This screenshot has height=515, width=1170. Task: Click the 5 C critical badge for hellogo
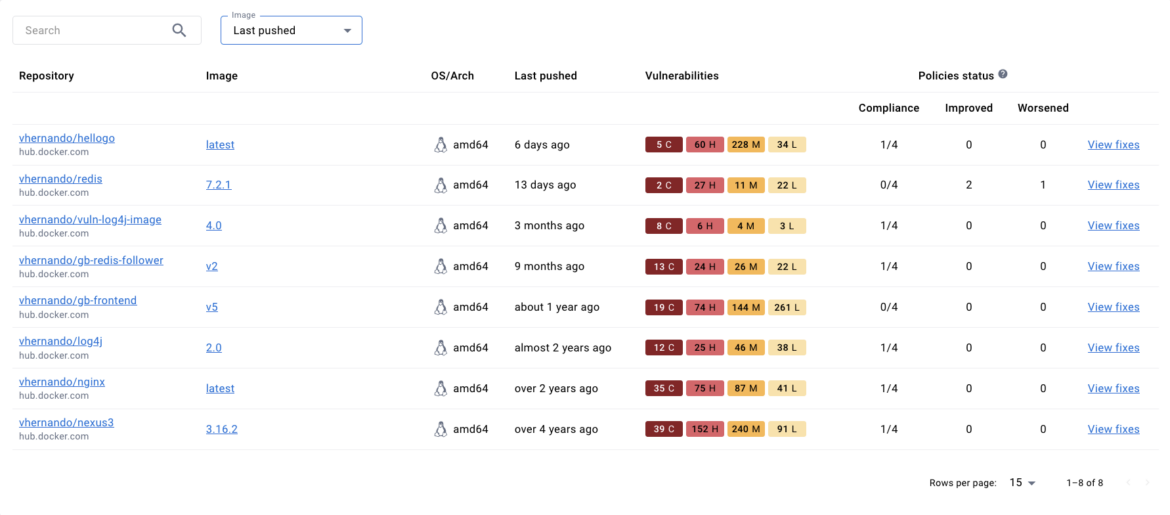[664, 145]
